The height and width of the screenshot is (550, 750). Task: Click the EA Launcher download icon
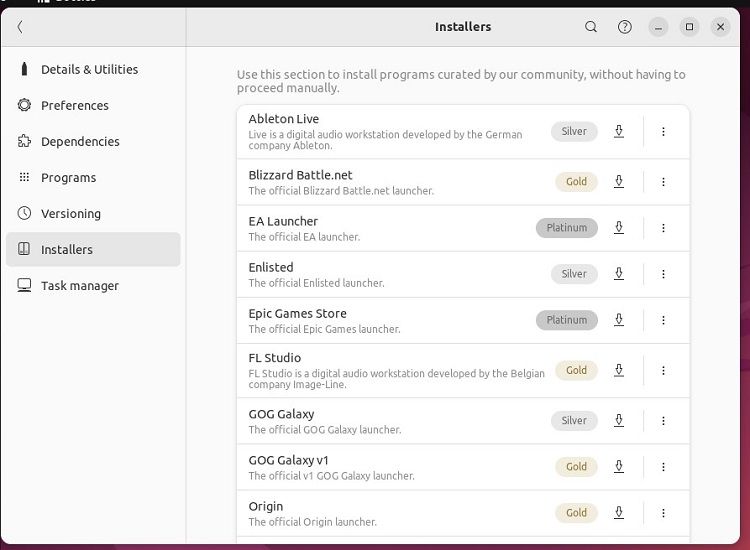[619, 228]
